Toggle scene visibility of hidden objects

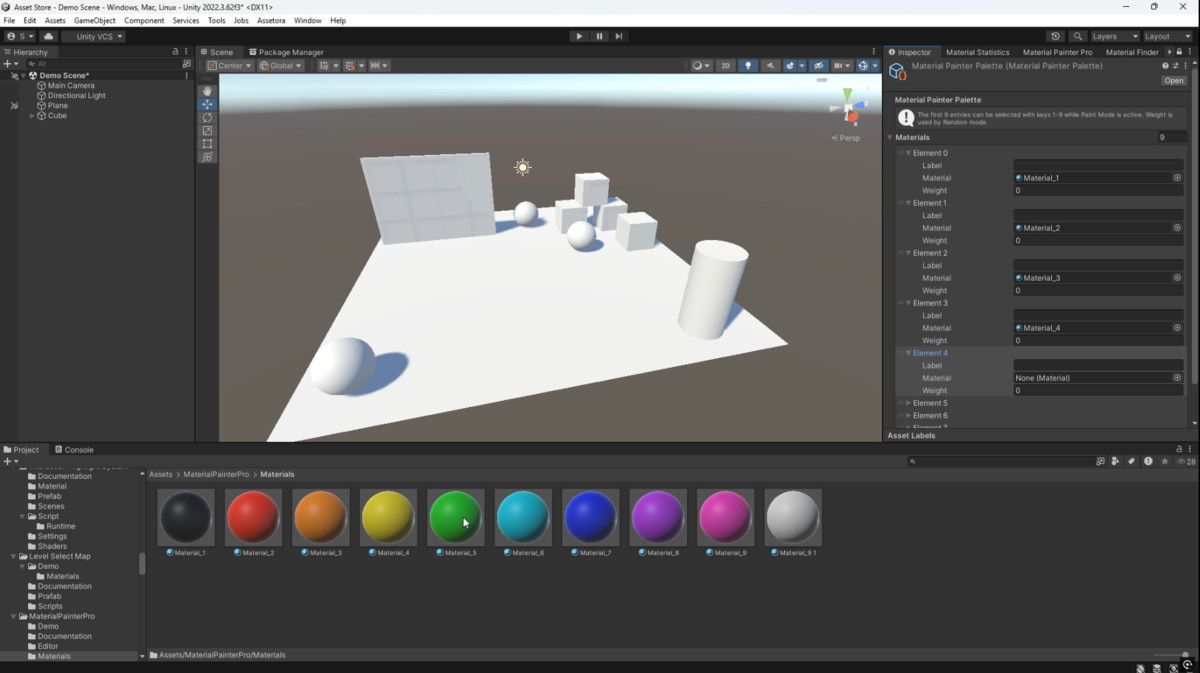[819, 66]
